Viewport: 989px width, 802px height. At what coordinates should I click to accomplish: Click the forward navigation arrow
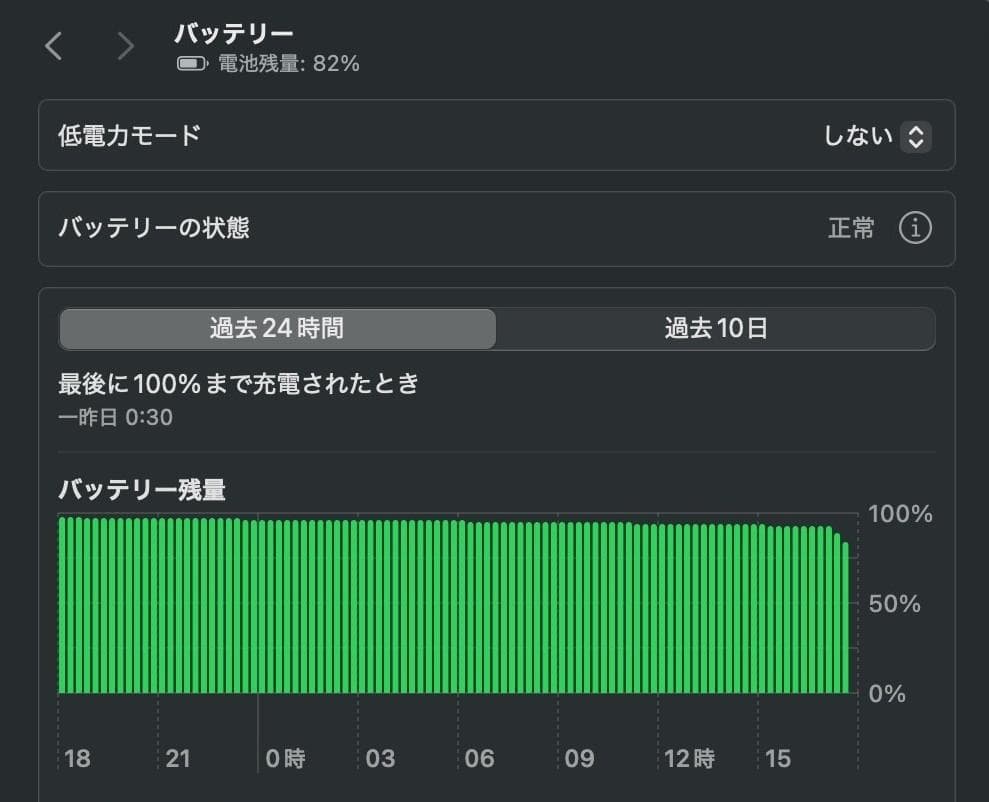[123, 46]
